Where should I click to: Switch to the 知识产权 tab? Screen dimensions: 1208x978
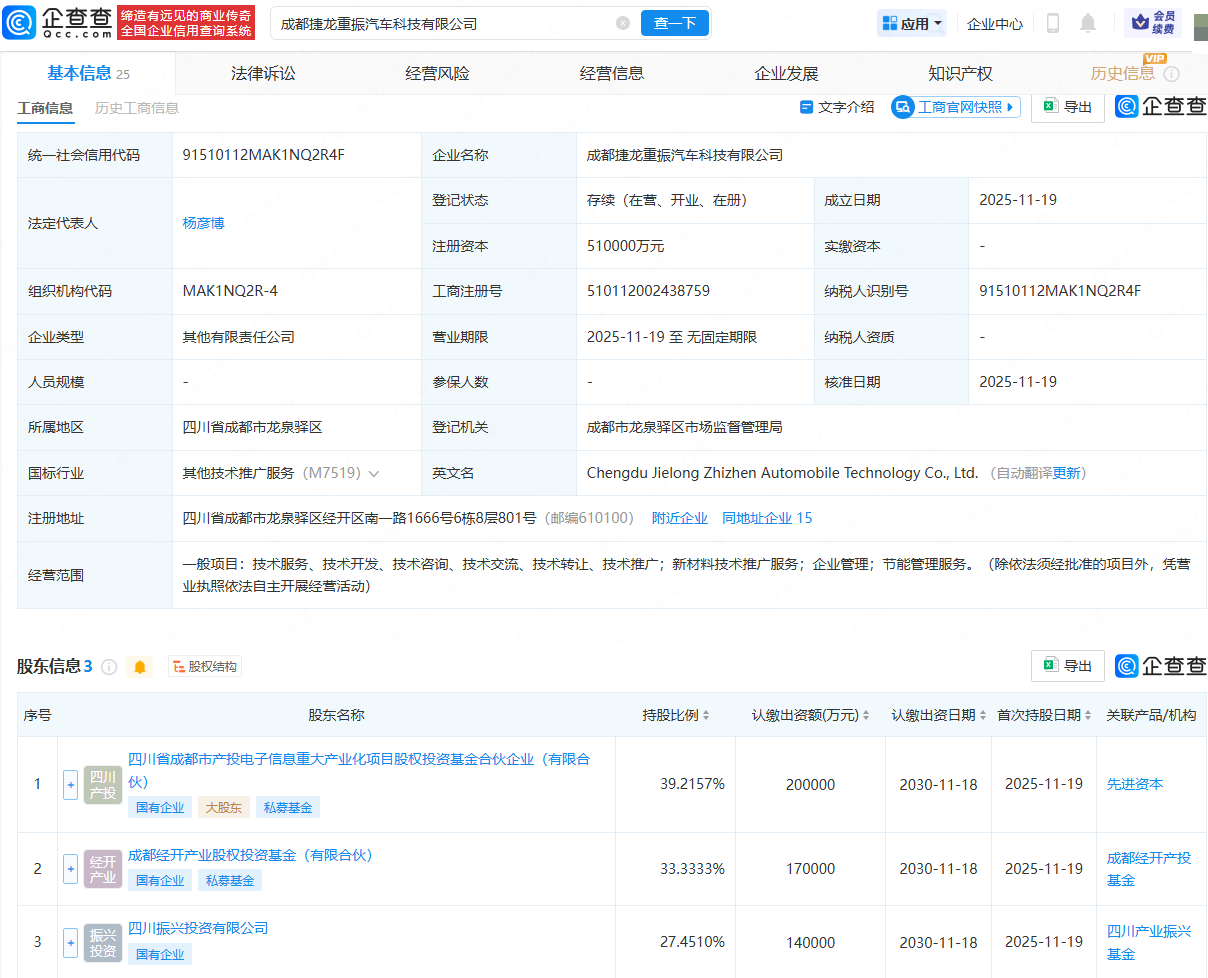[960, 73]
